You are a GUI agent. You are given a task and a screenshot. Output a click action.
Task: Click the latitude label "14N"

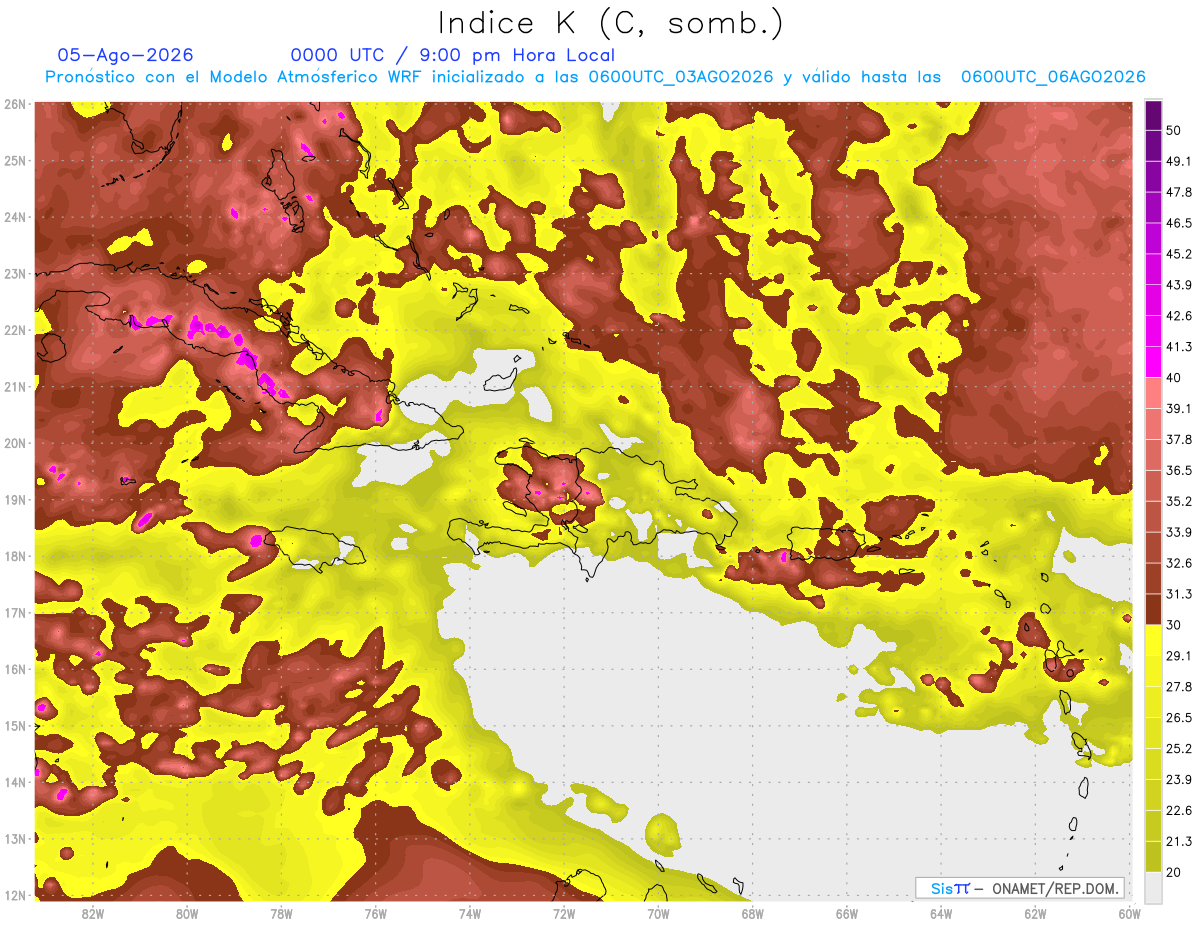point(15,782)
